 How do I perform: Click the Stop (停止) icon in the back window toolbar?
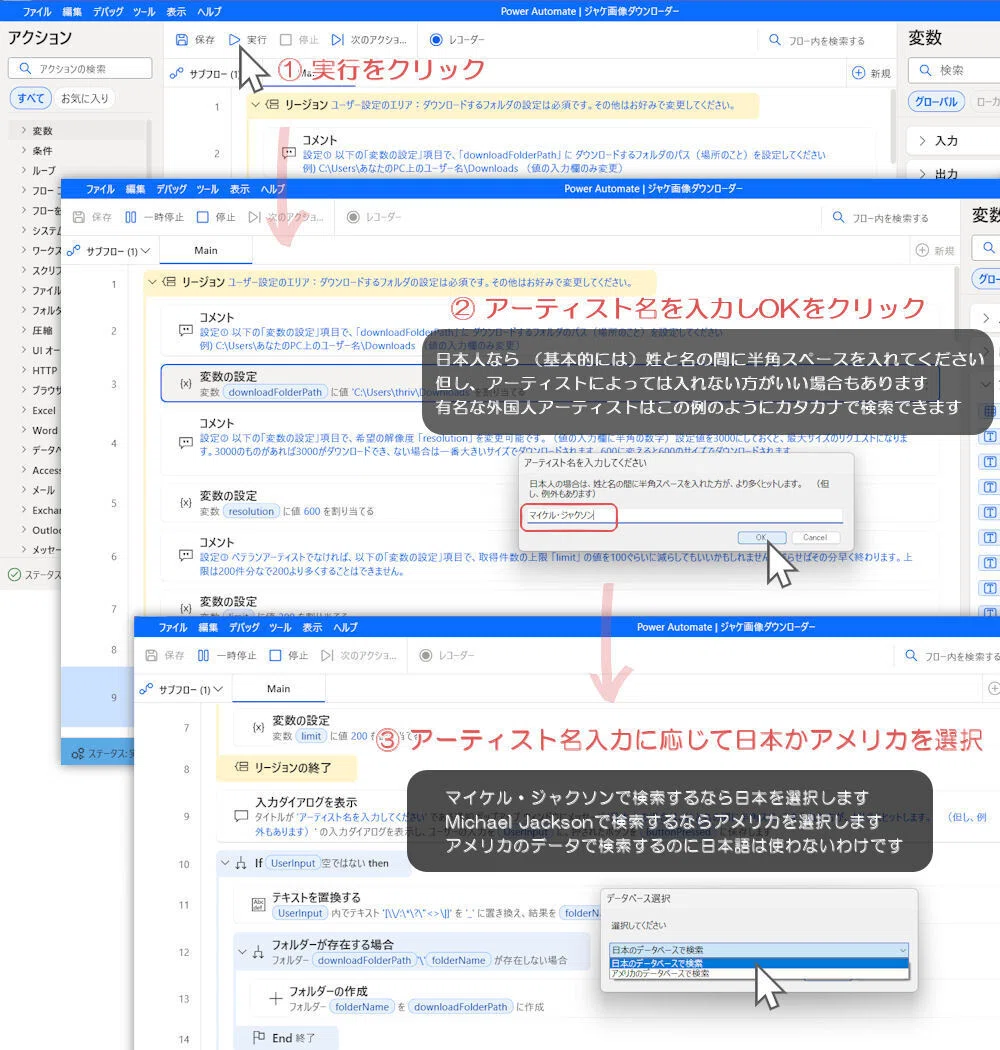(286, 40)
